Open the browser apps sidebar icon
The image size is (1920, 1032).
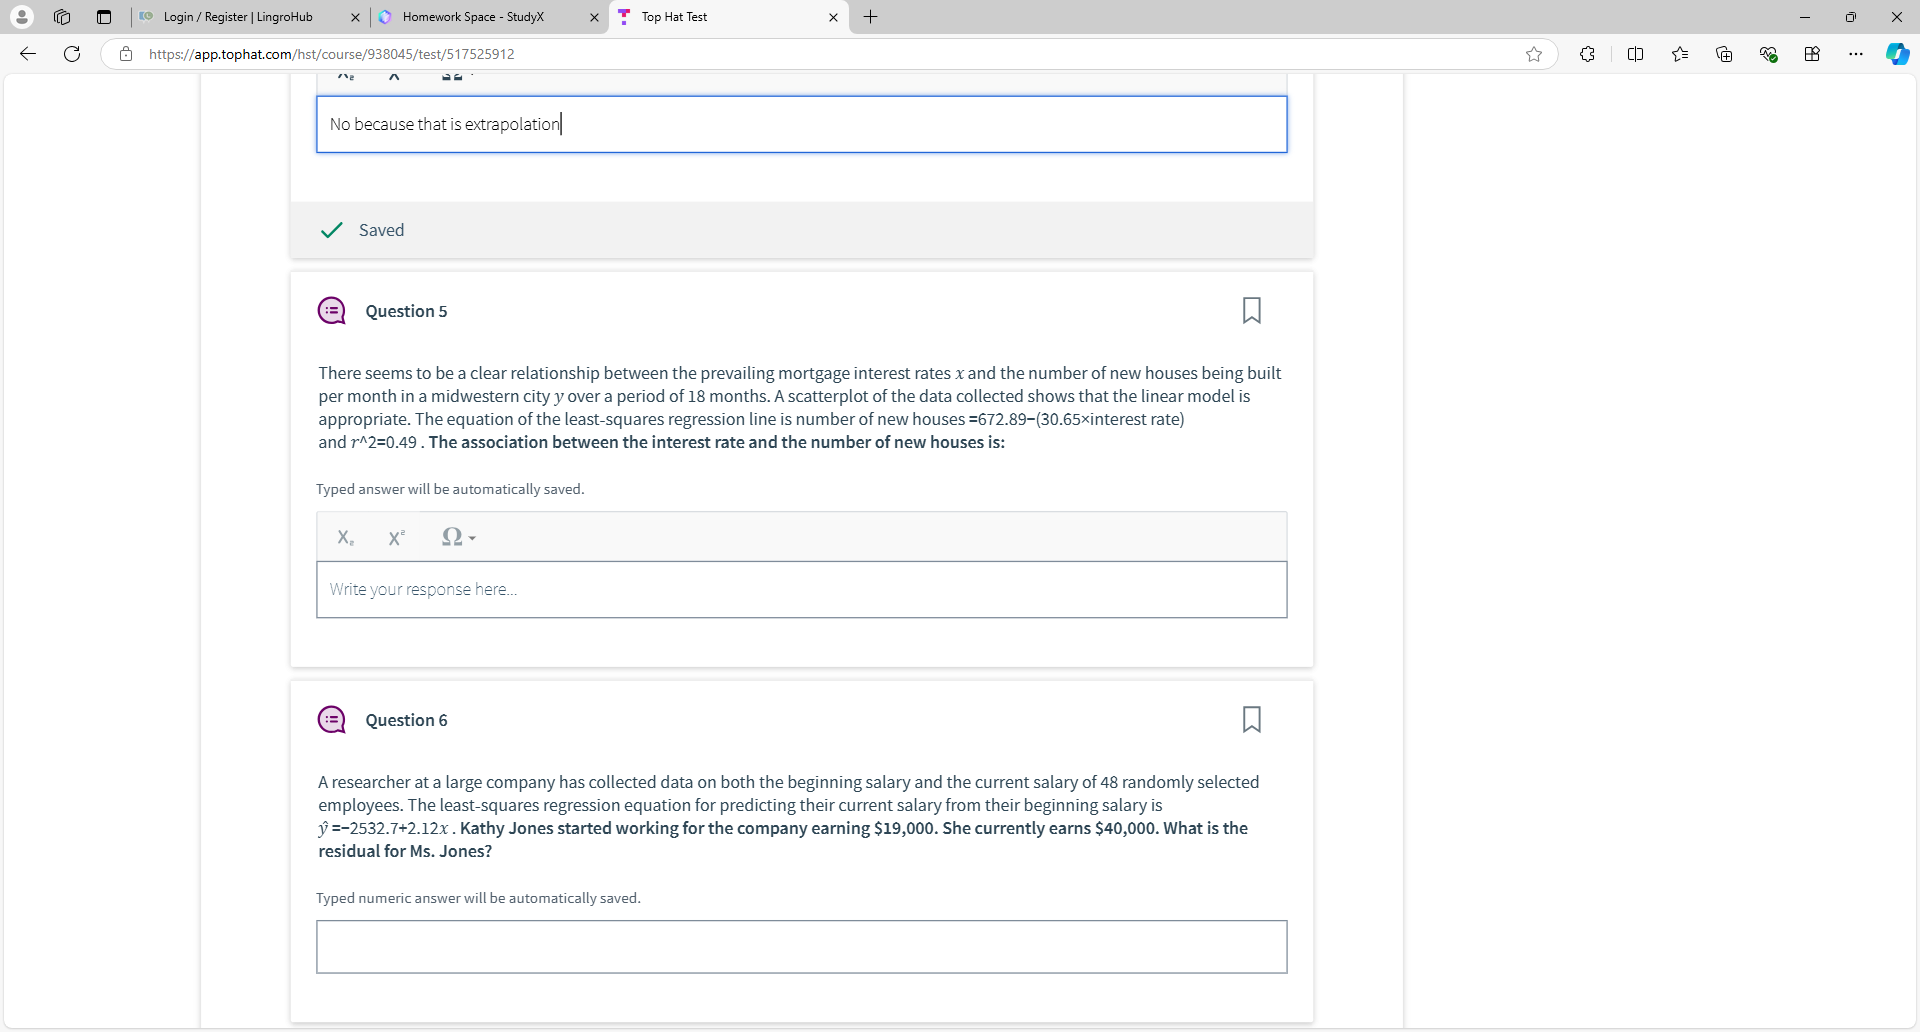(1812, 54)
